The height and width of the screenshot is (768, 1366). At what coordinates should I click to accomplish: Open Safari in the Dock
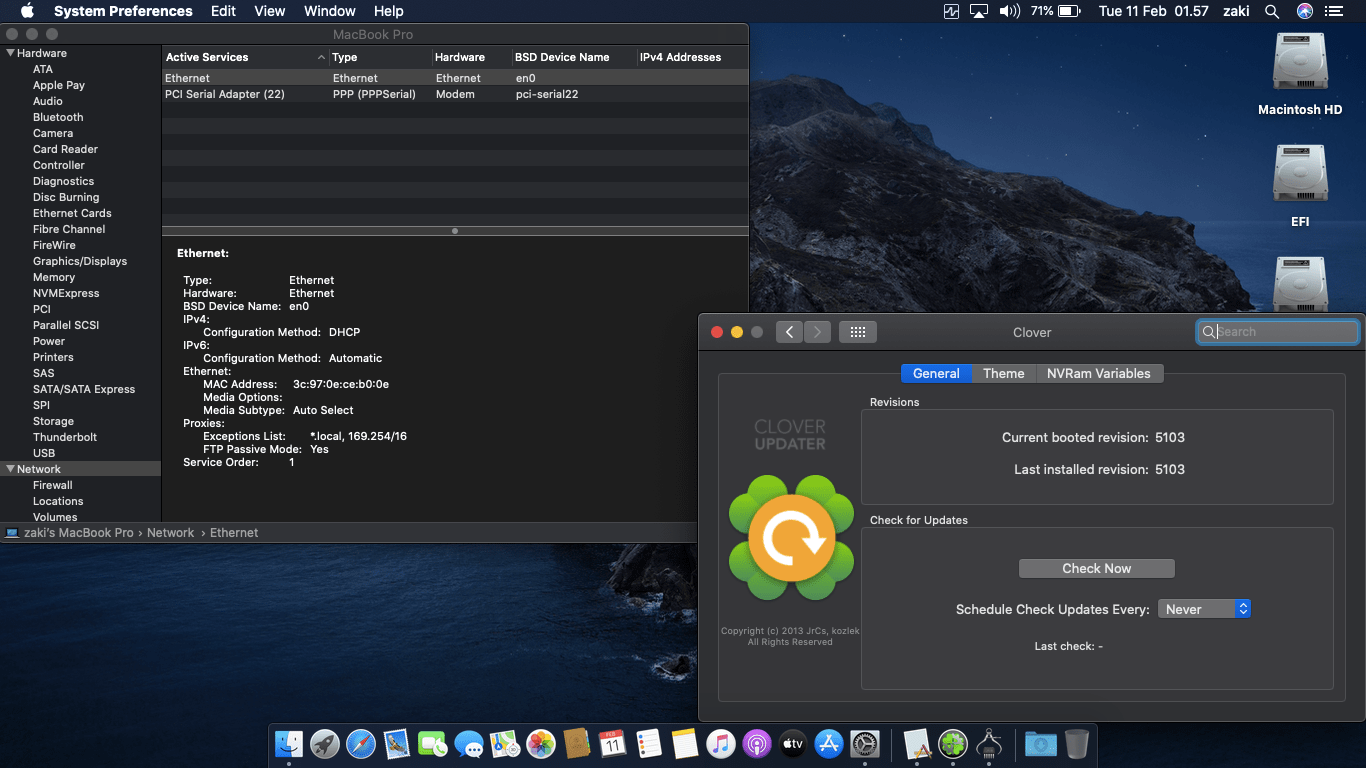[x=361, y=743]
